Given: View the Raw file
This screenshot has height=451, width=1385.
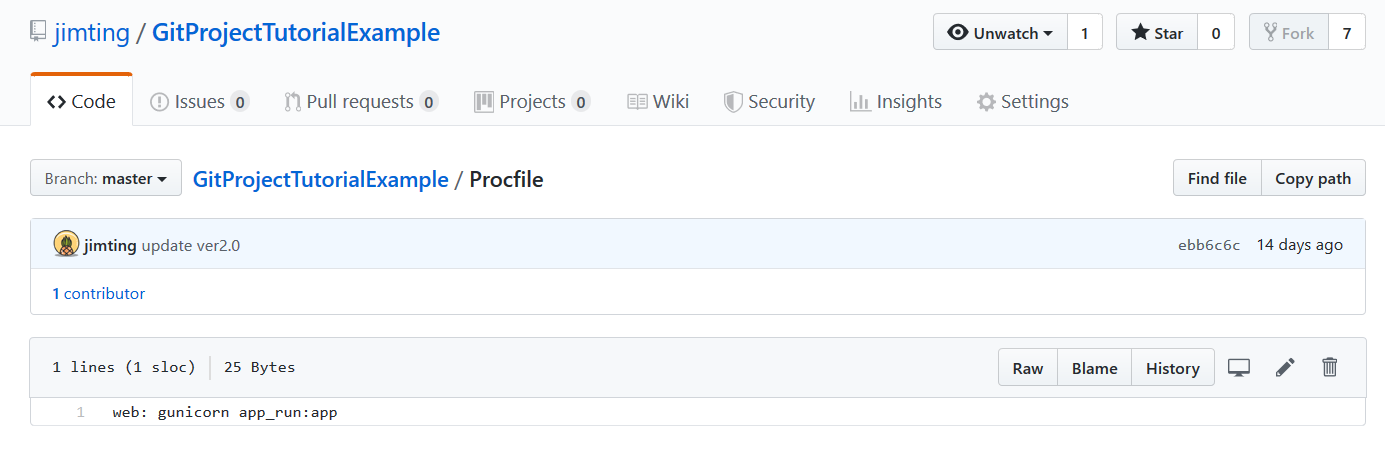Looking at the screenshot, I should pos(1028,368).
